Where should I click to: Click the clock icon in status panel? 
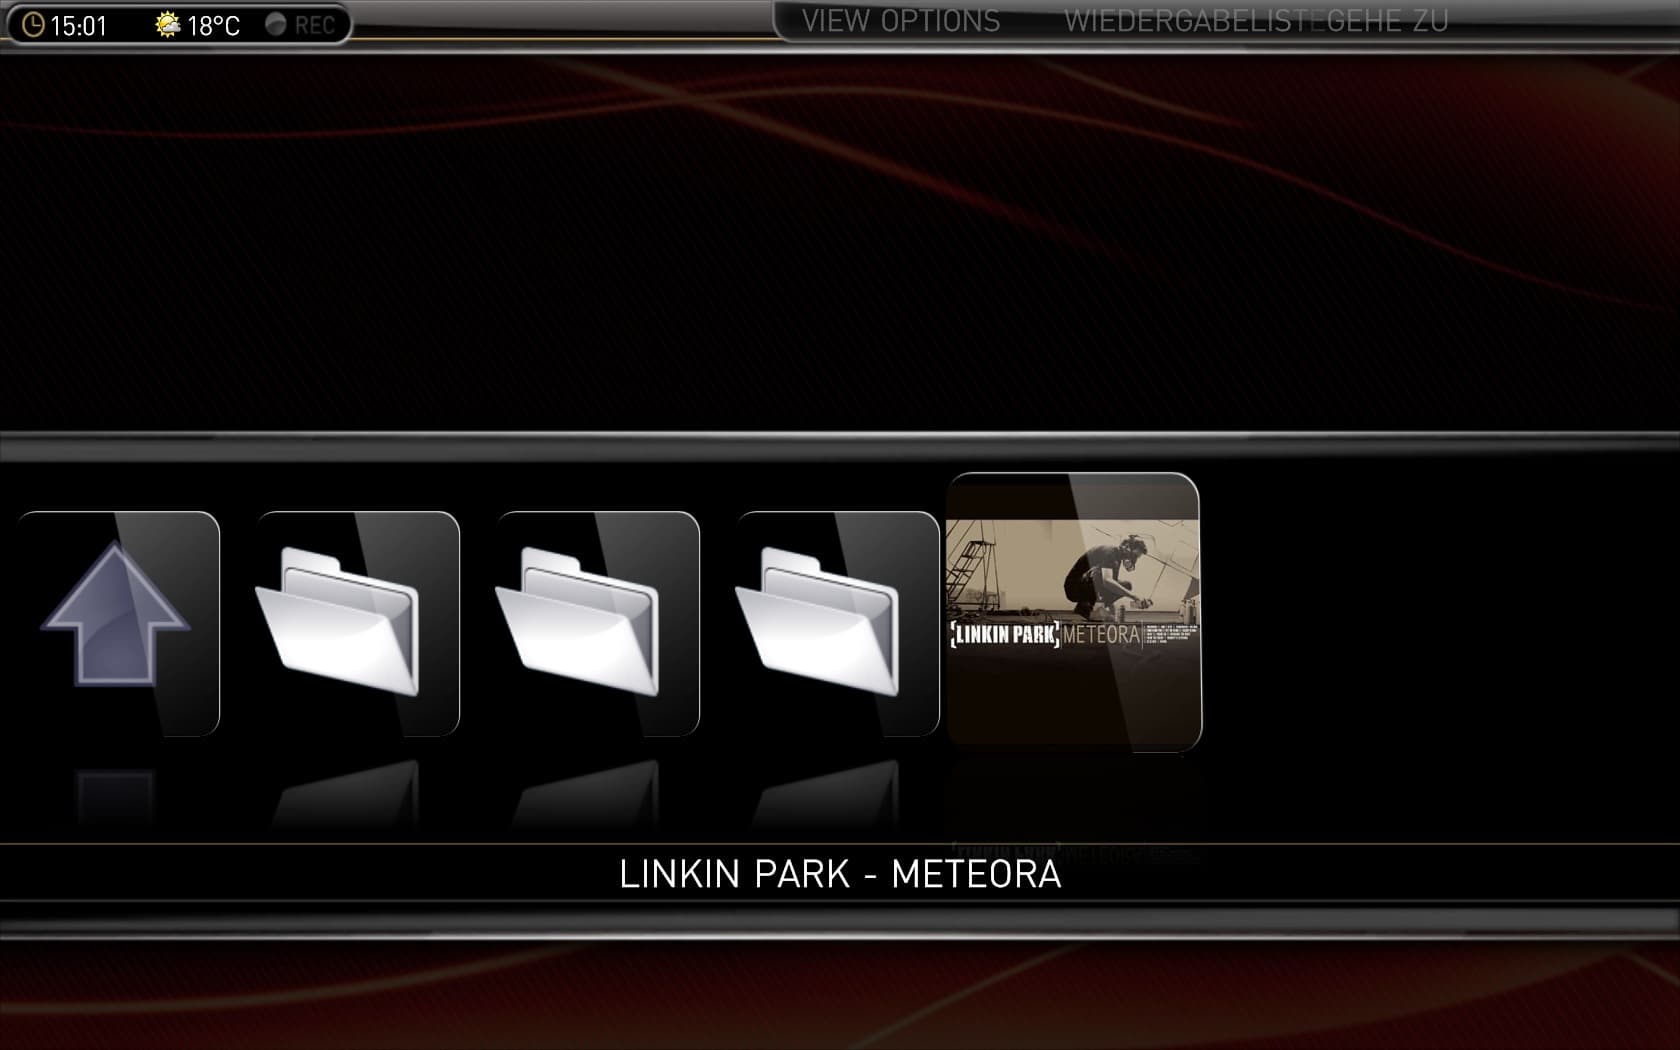[x=32, y=25]
